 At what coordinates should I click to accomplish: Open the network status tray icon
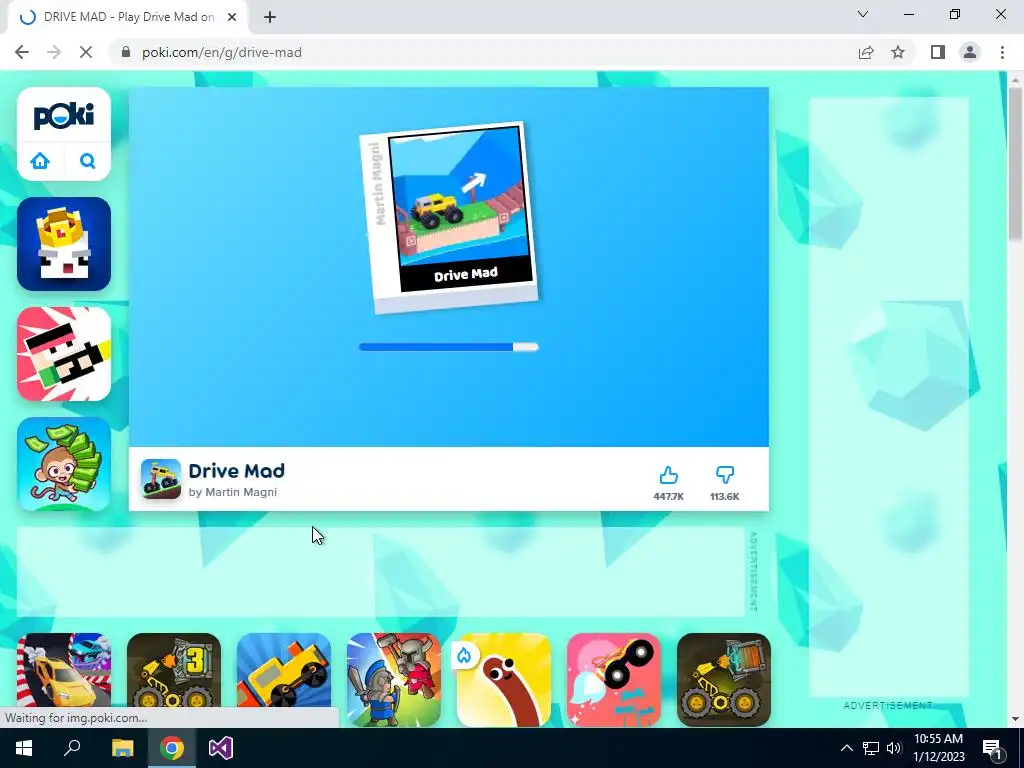(871, 748)
